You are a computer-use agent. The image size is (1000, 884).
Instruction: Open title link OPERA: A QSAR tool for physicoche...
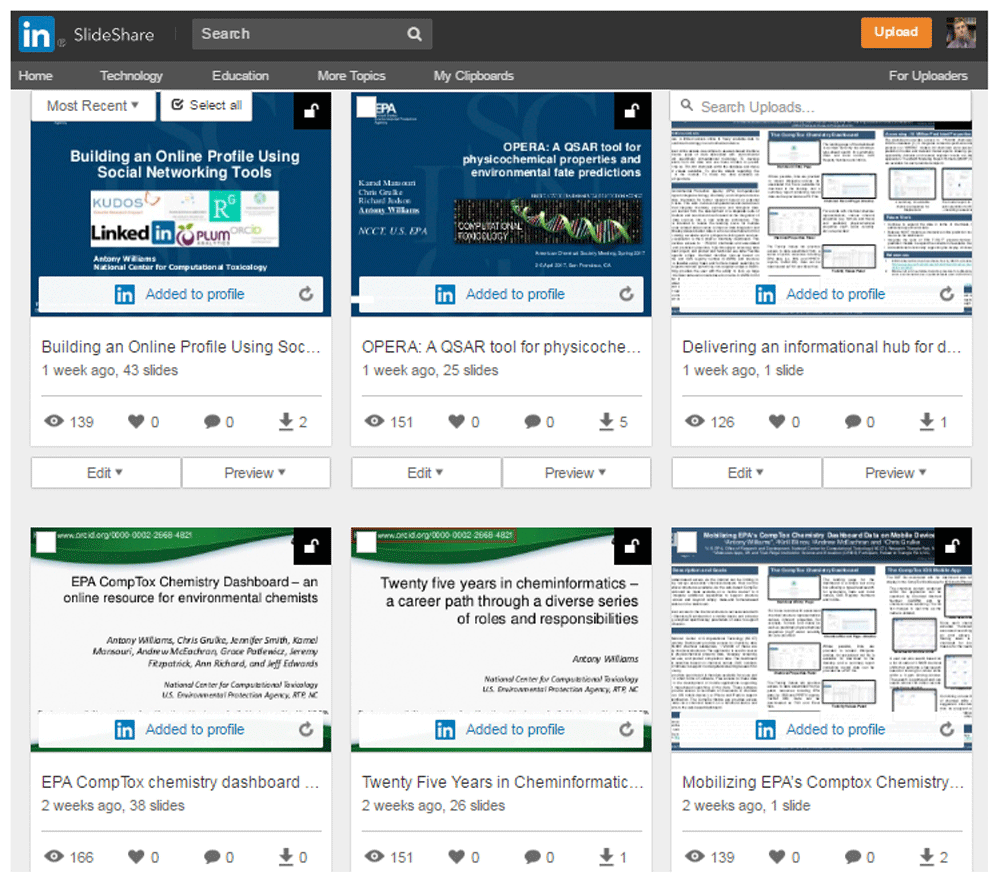[501, 347]
